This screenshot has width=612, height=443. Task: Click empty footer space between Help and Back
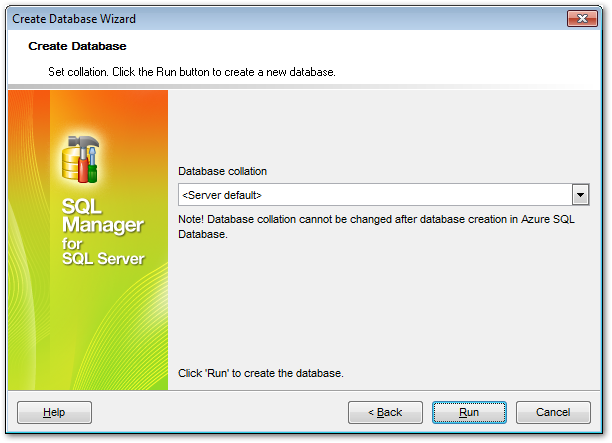pos(220,412)
